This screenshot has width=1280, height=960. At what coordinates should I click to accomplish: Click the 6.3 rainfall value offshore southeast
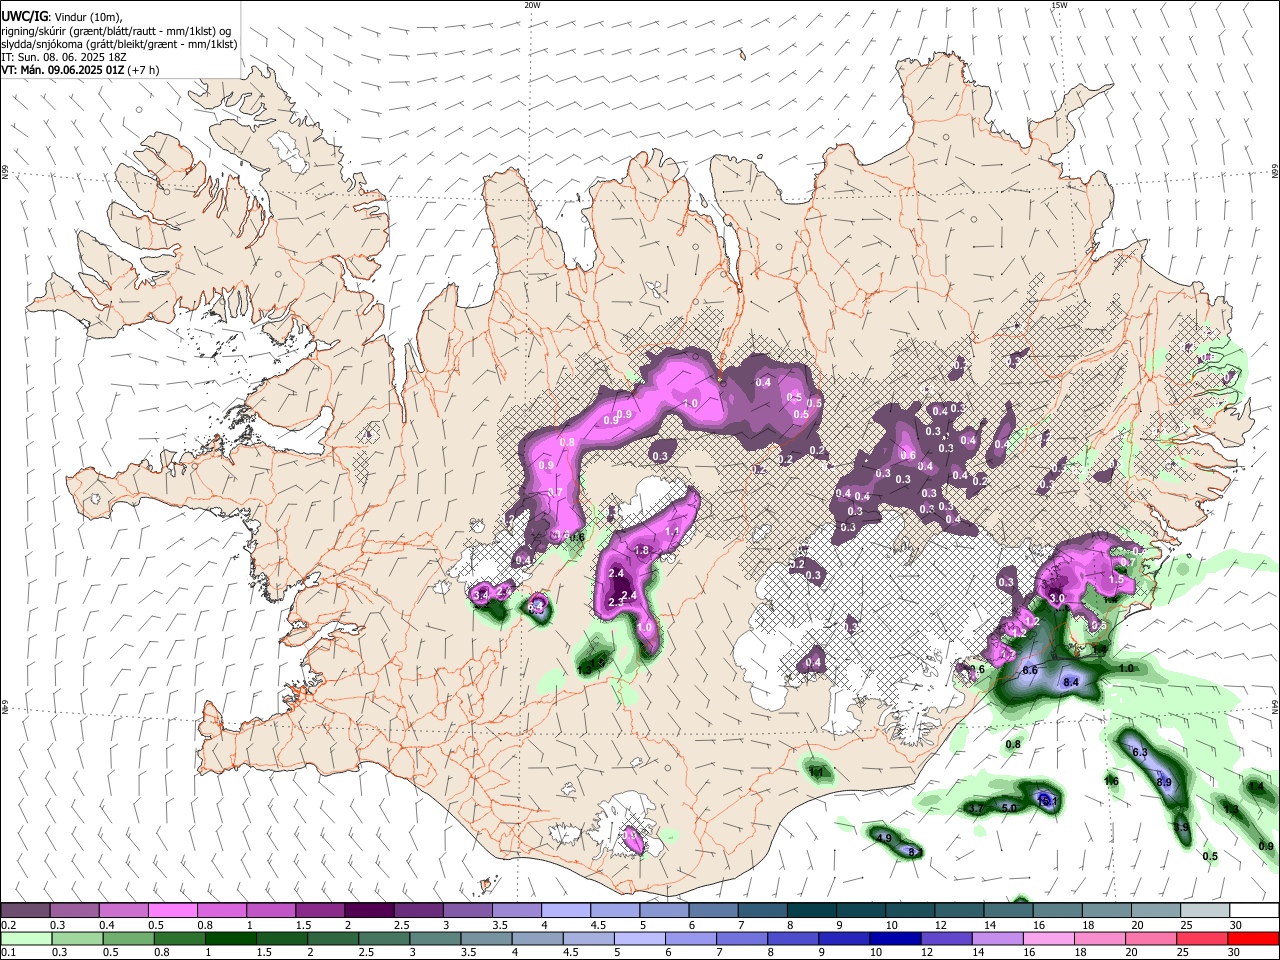[1139, 752]
